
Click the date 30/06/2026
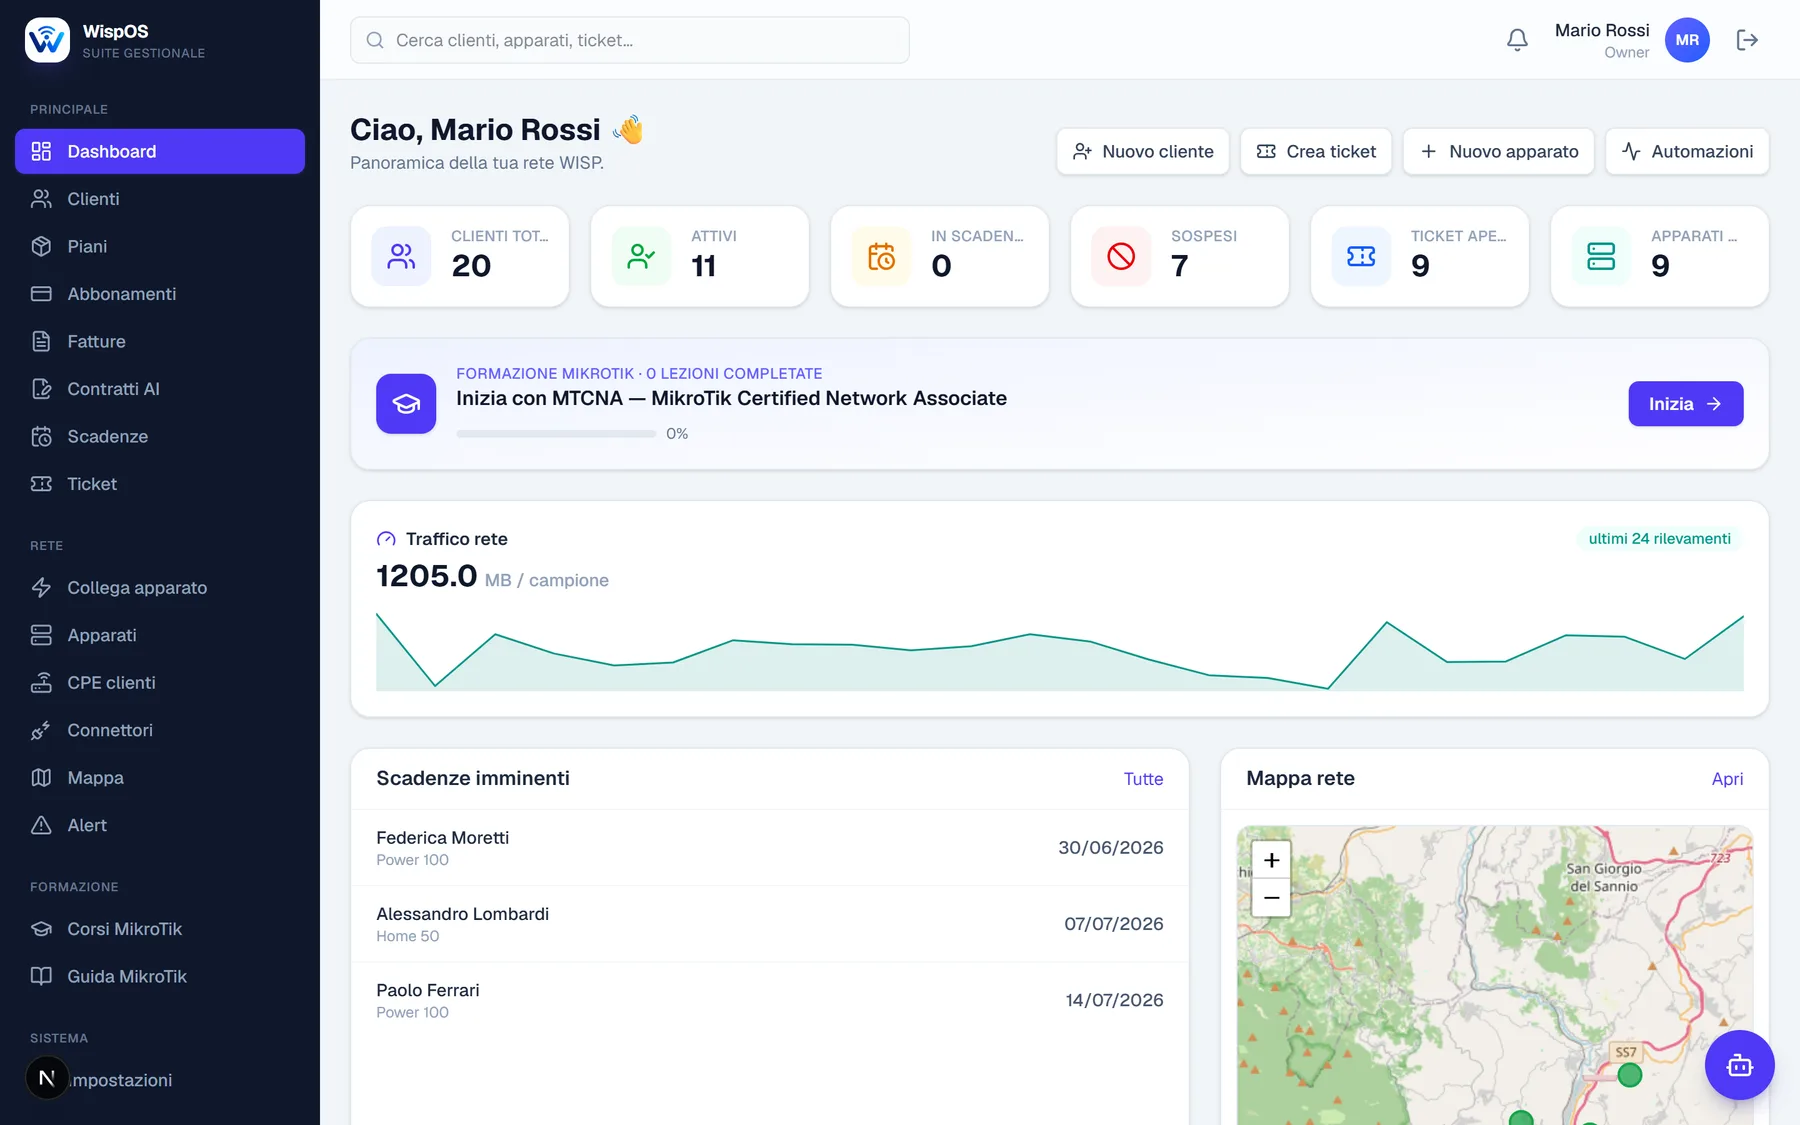pos(1111,848)
